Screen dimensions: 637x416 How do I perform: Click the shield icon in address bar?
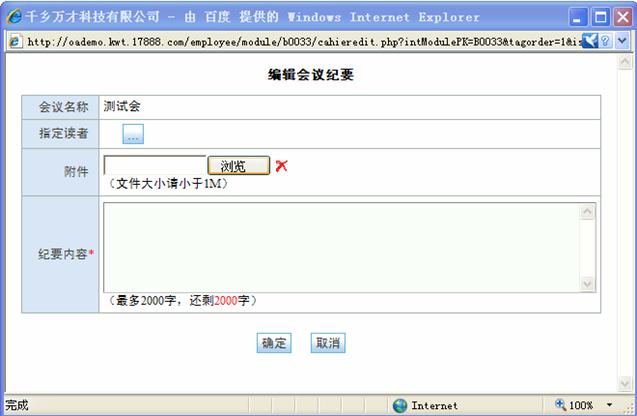[x=605, y=41]
